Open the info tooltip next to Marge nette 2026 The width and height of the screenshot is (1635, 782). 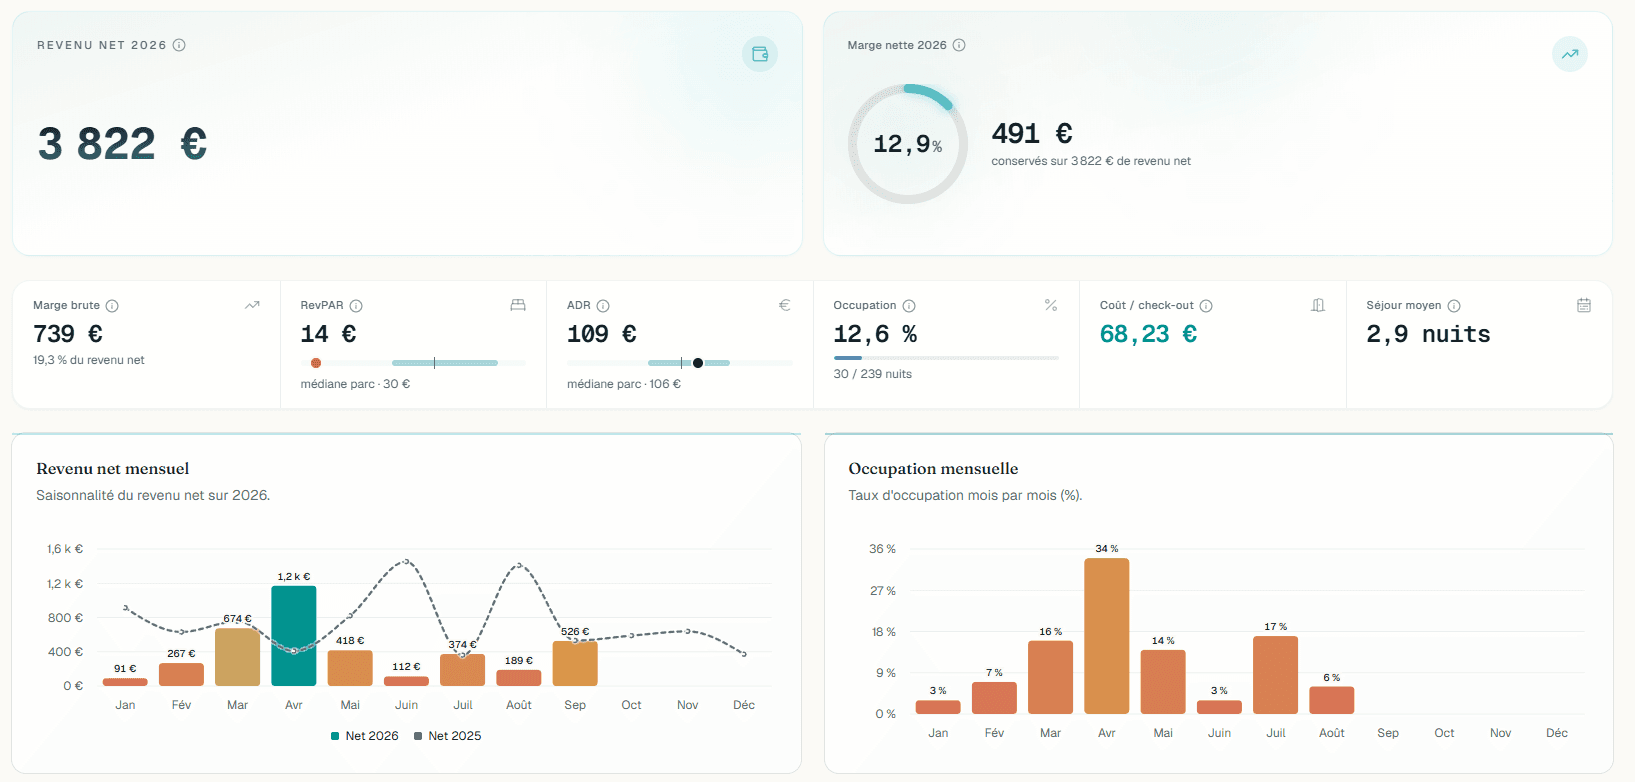click(959, 45)
